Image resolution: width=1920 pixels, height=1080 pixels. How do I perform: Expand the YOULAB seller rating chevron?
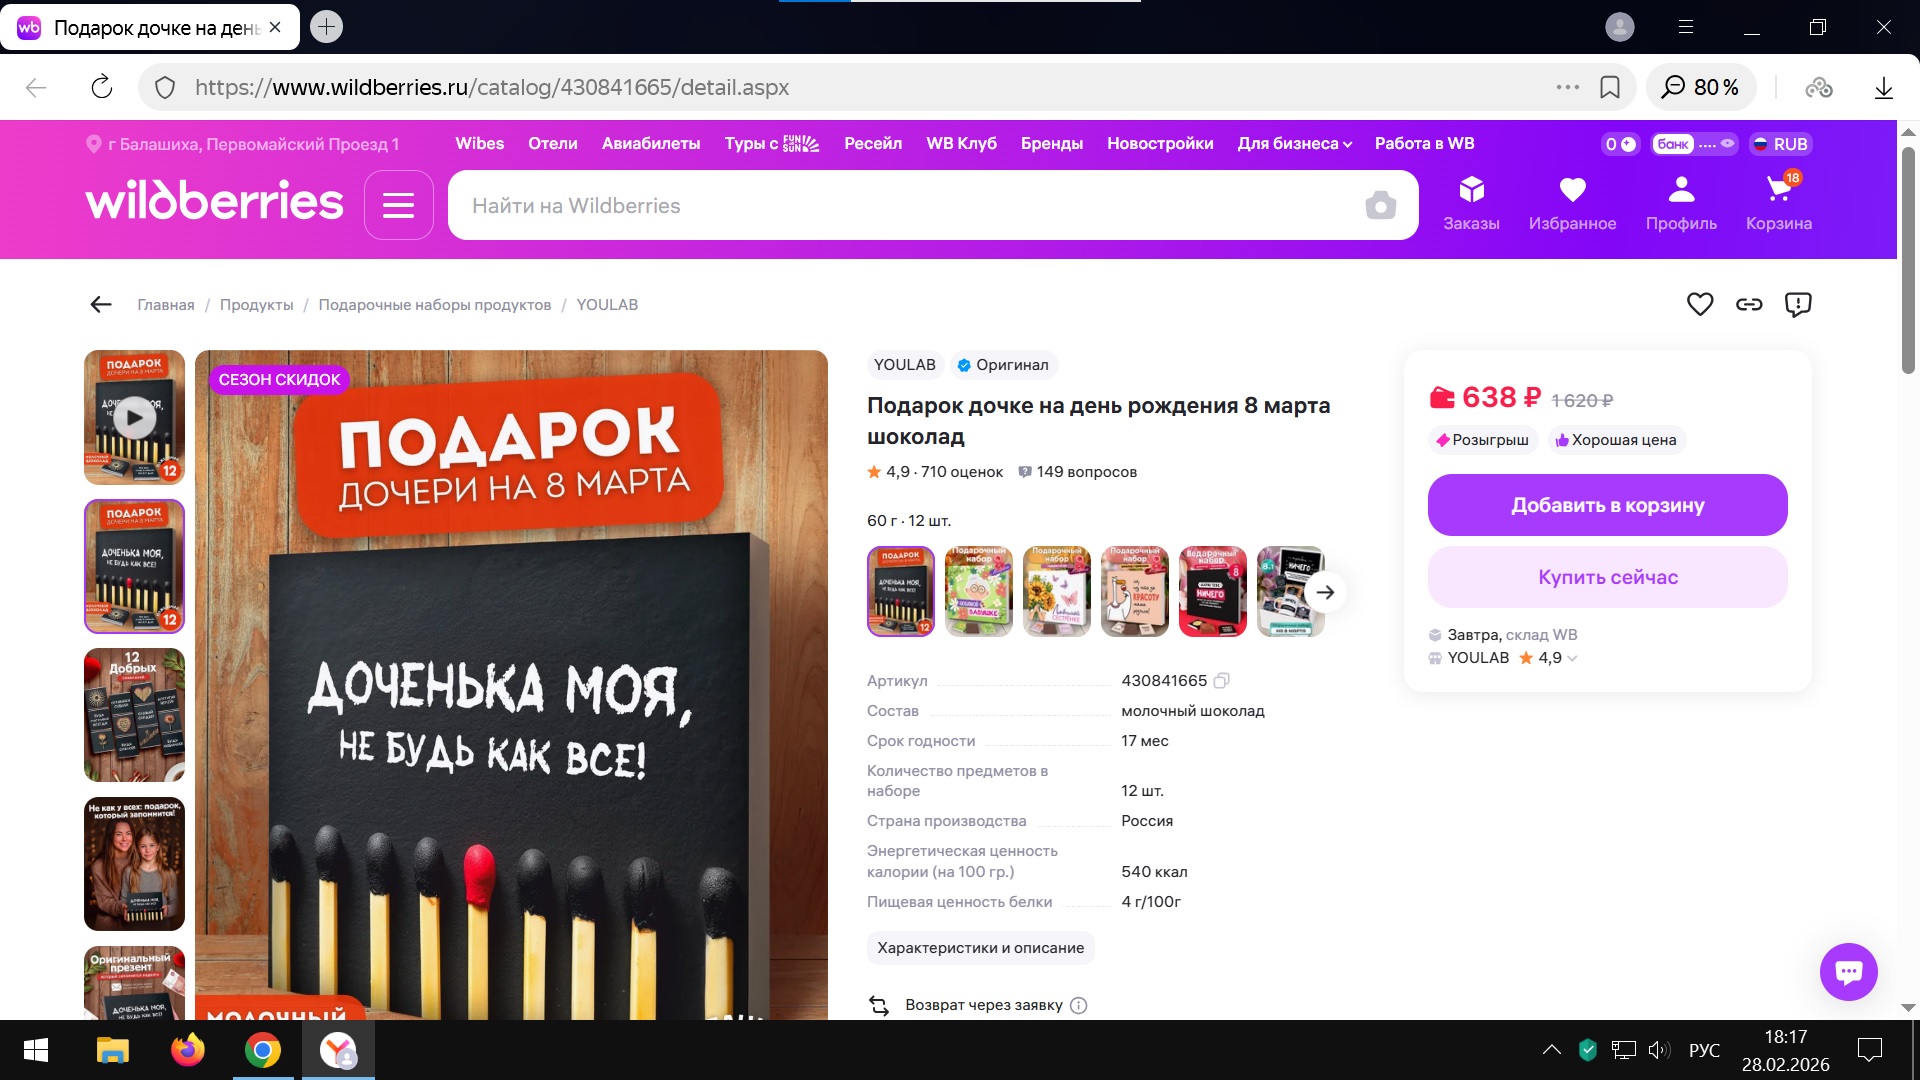(x=1572, y=658)
